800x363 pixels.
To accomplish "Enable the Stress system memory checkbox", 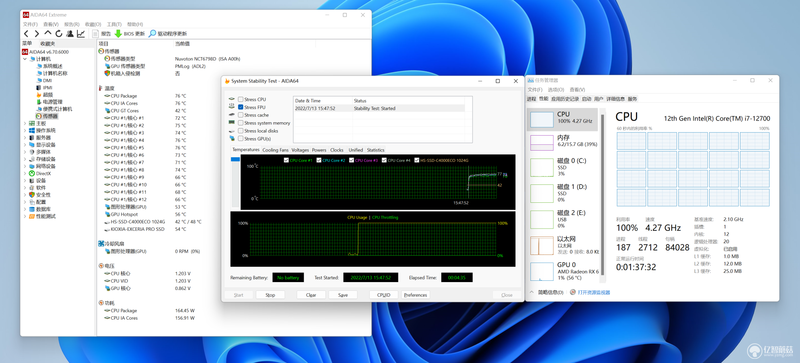I will pos(241,123).
